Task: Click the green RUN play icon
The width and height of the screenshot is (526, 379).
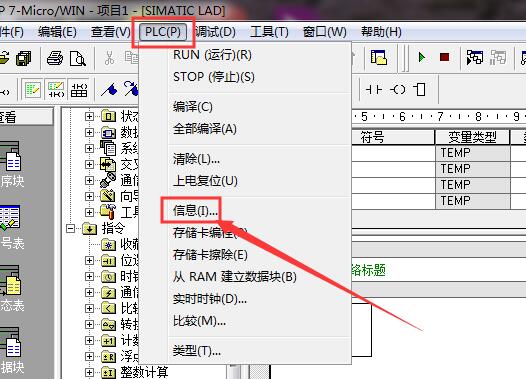Action: [x=422, y=57]
